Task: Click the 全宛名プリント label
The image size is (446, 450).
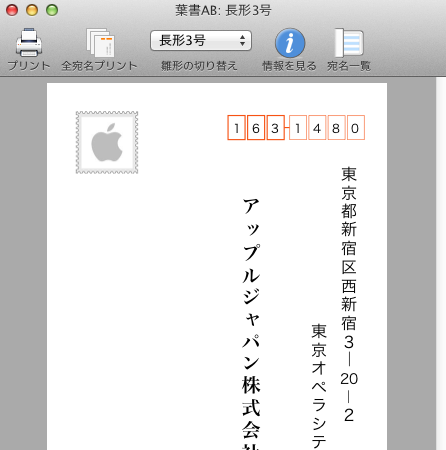Action: tap(99, 66)
